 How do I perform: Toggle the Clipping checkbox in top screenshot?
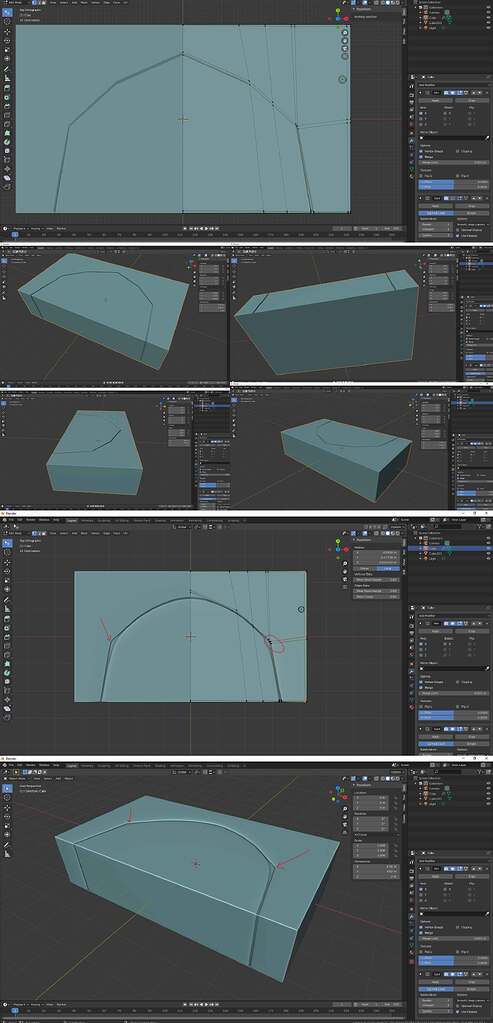point(457,151)
